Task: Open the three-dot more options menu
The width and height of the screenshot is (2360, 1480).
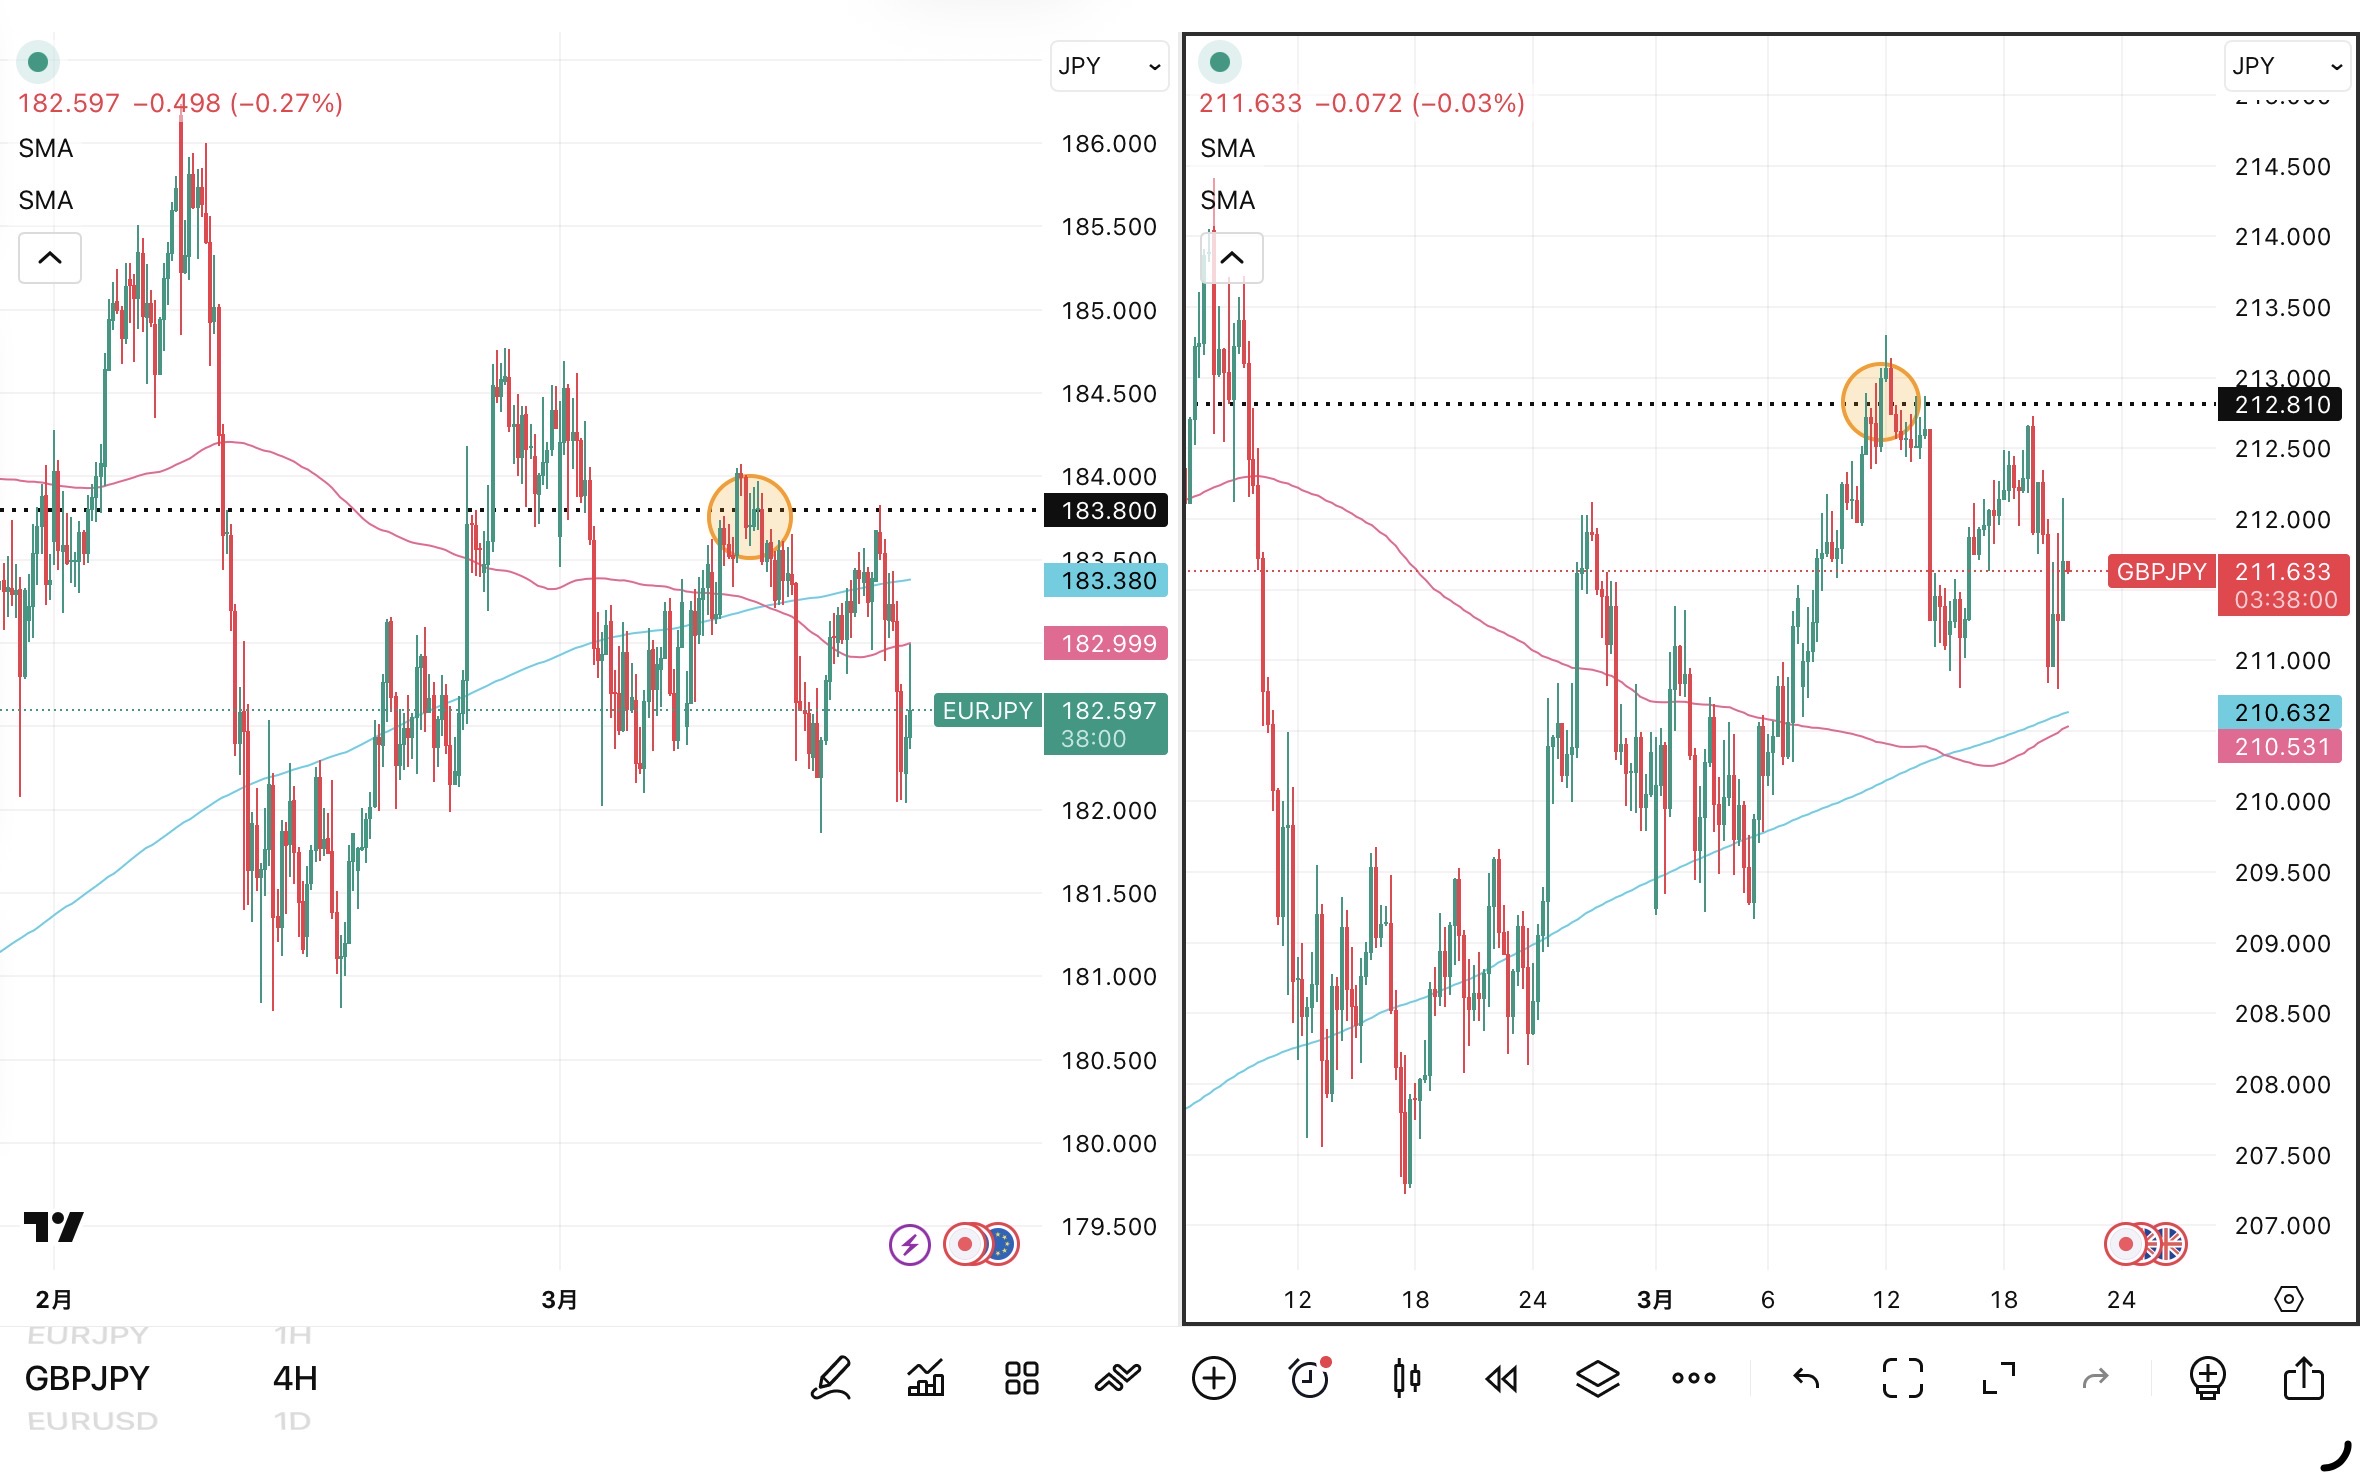Action: pyautogui.click(x=1693, y=1379)
